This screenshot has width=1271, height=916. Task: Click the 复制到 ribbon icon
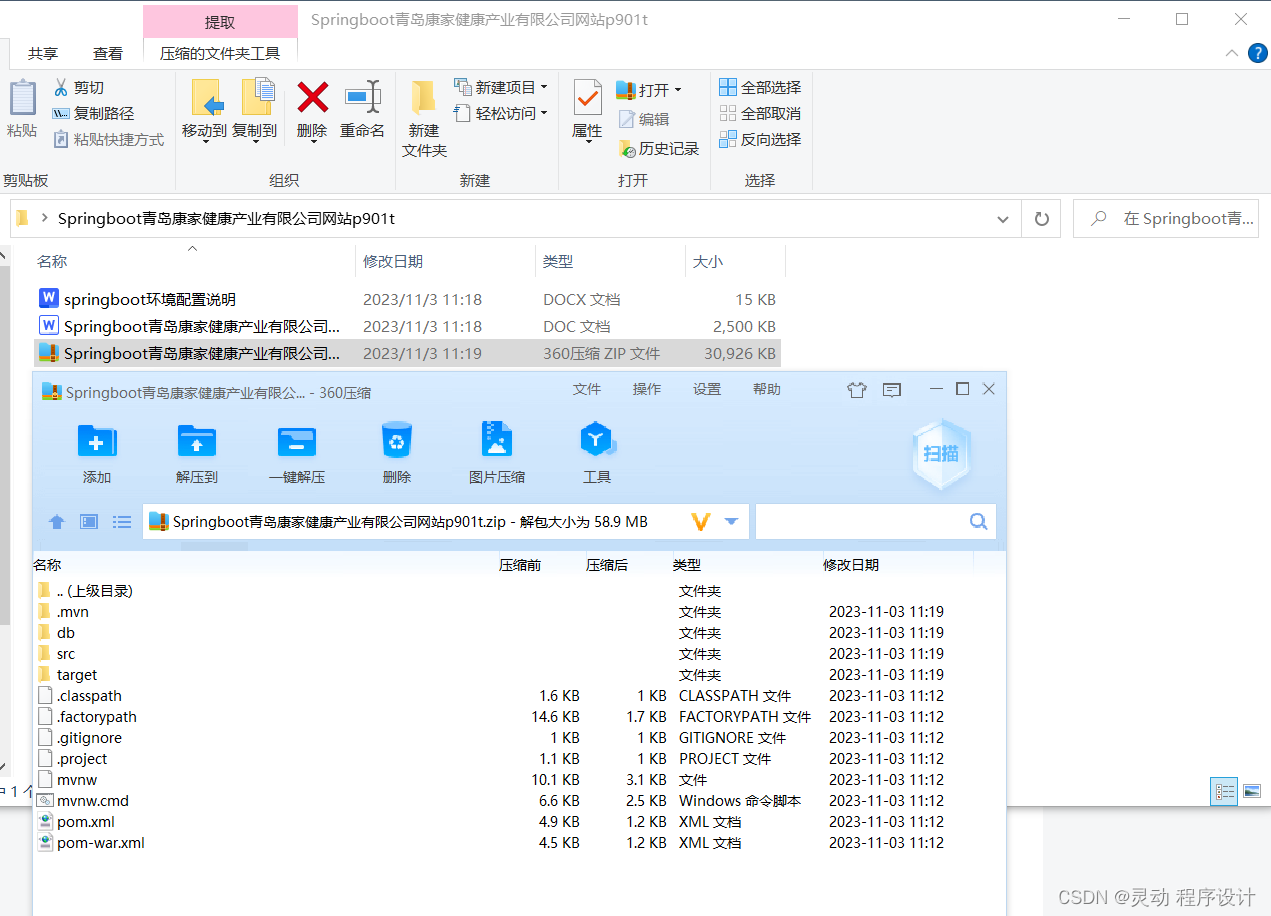tap(257, 98)
